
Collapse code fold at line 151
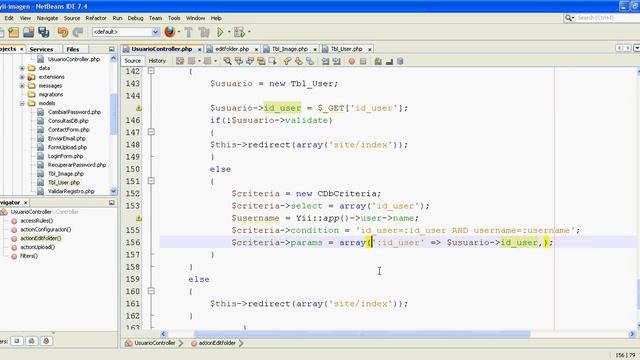click(x=151, y=181)
